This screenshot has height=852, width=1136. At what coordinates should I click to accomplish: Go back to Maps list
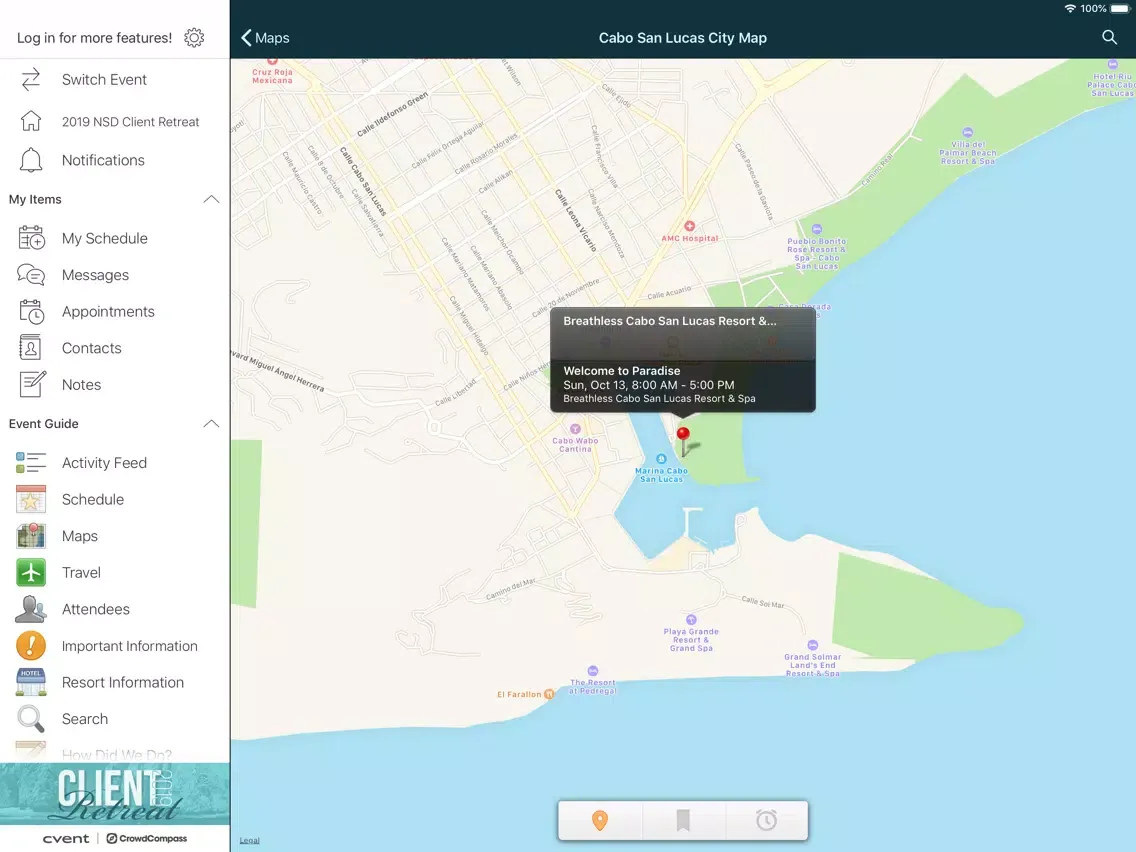(265, 38)
